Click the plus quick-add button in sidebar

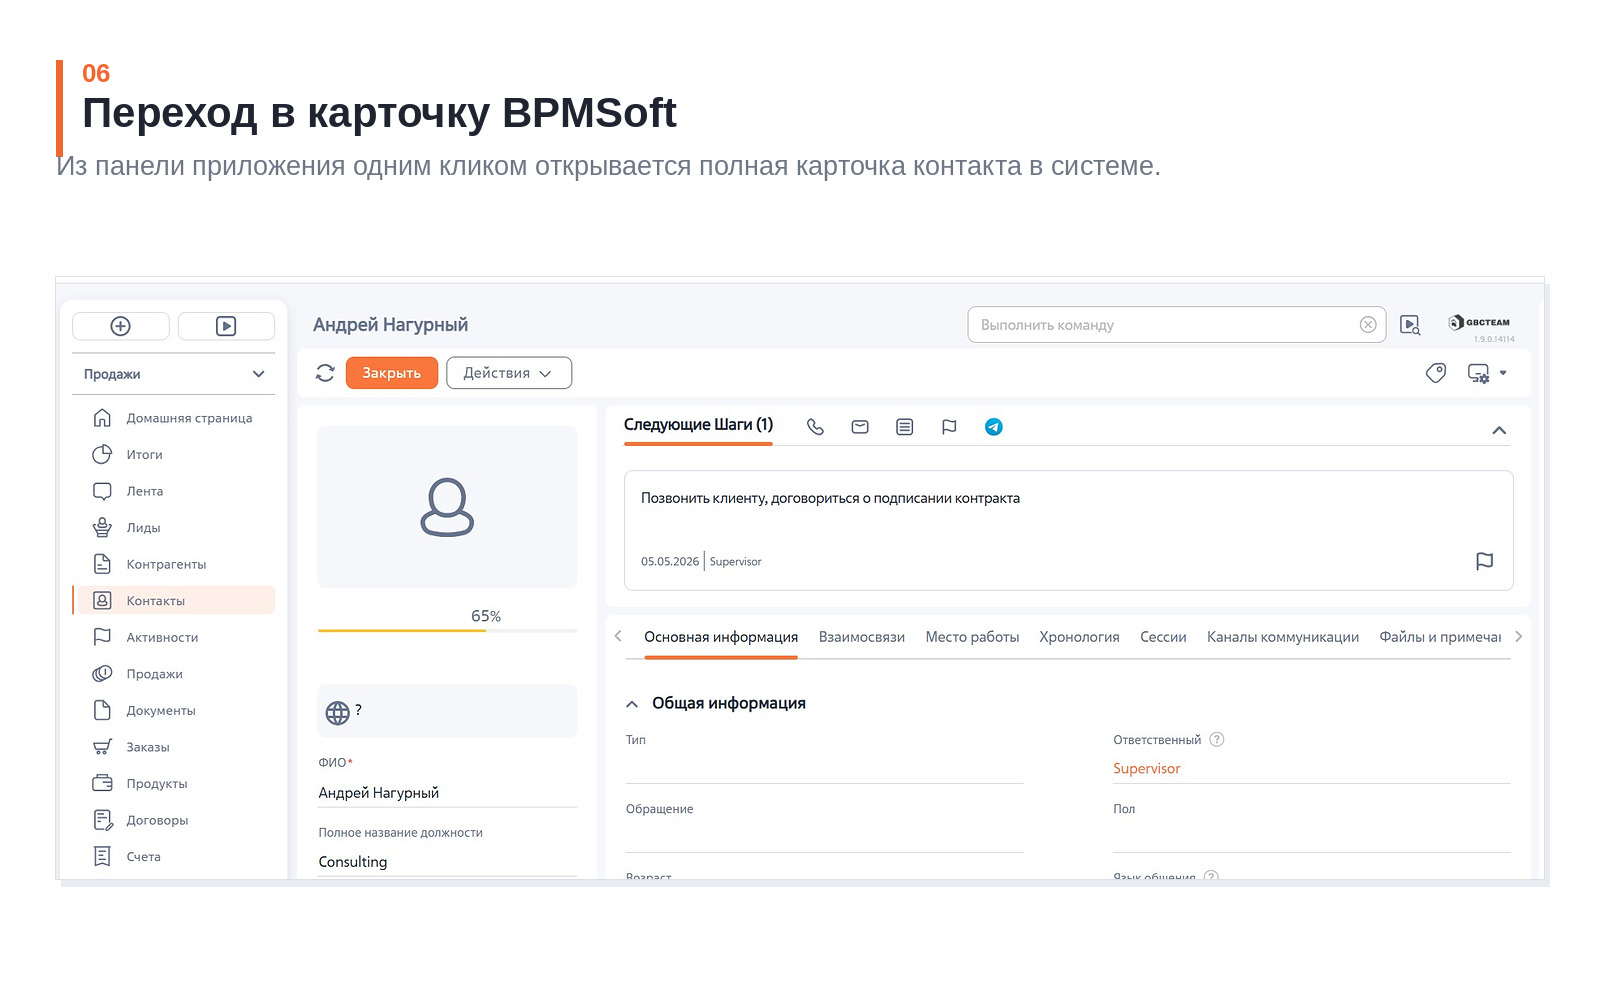(x=121, y=326)
